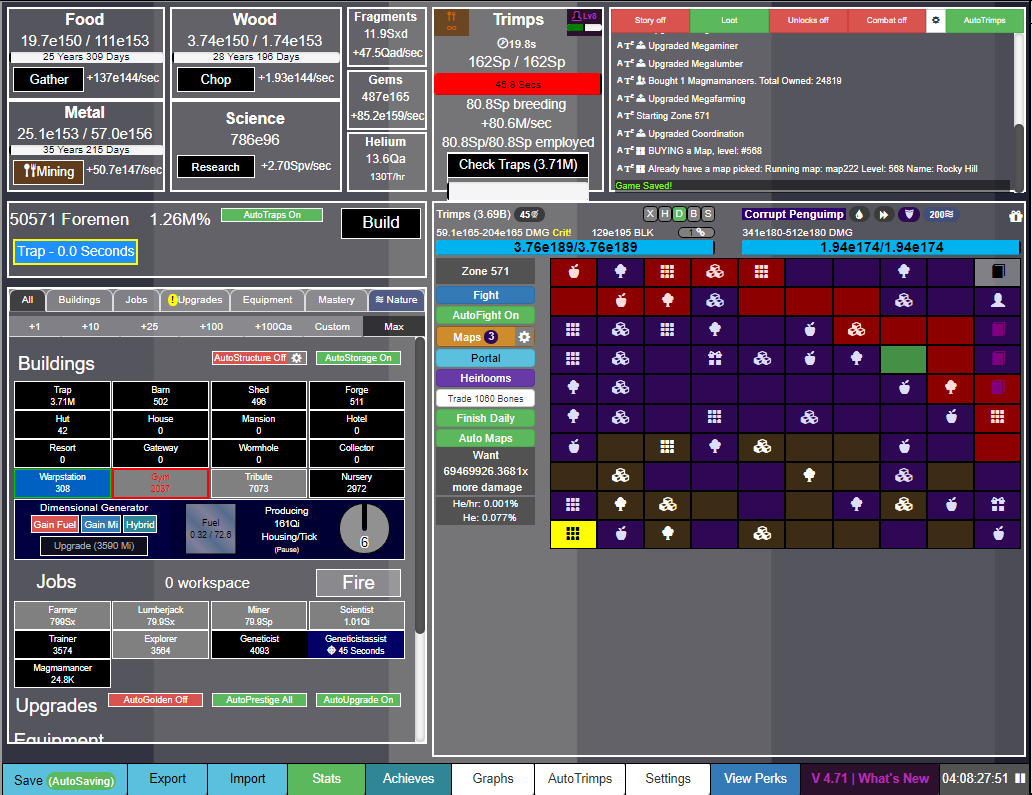1032x795 pixels.
Task: Toggle Loot message filter
Action: point(729,20)
